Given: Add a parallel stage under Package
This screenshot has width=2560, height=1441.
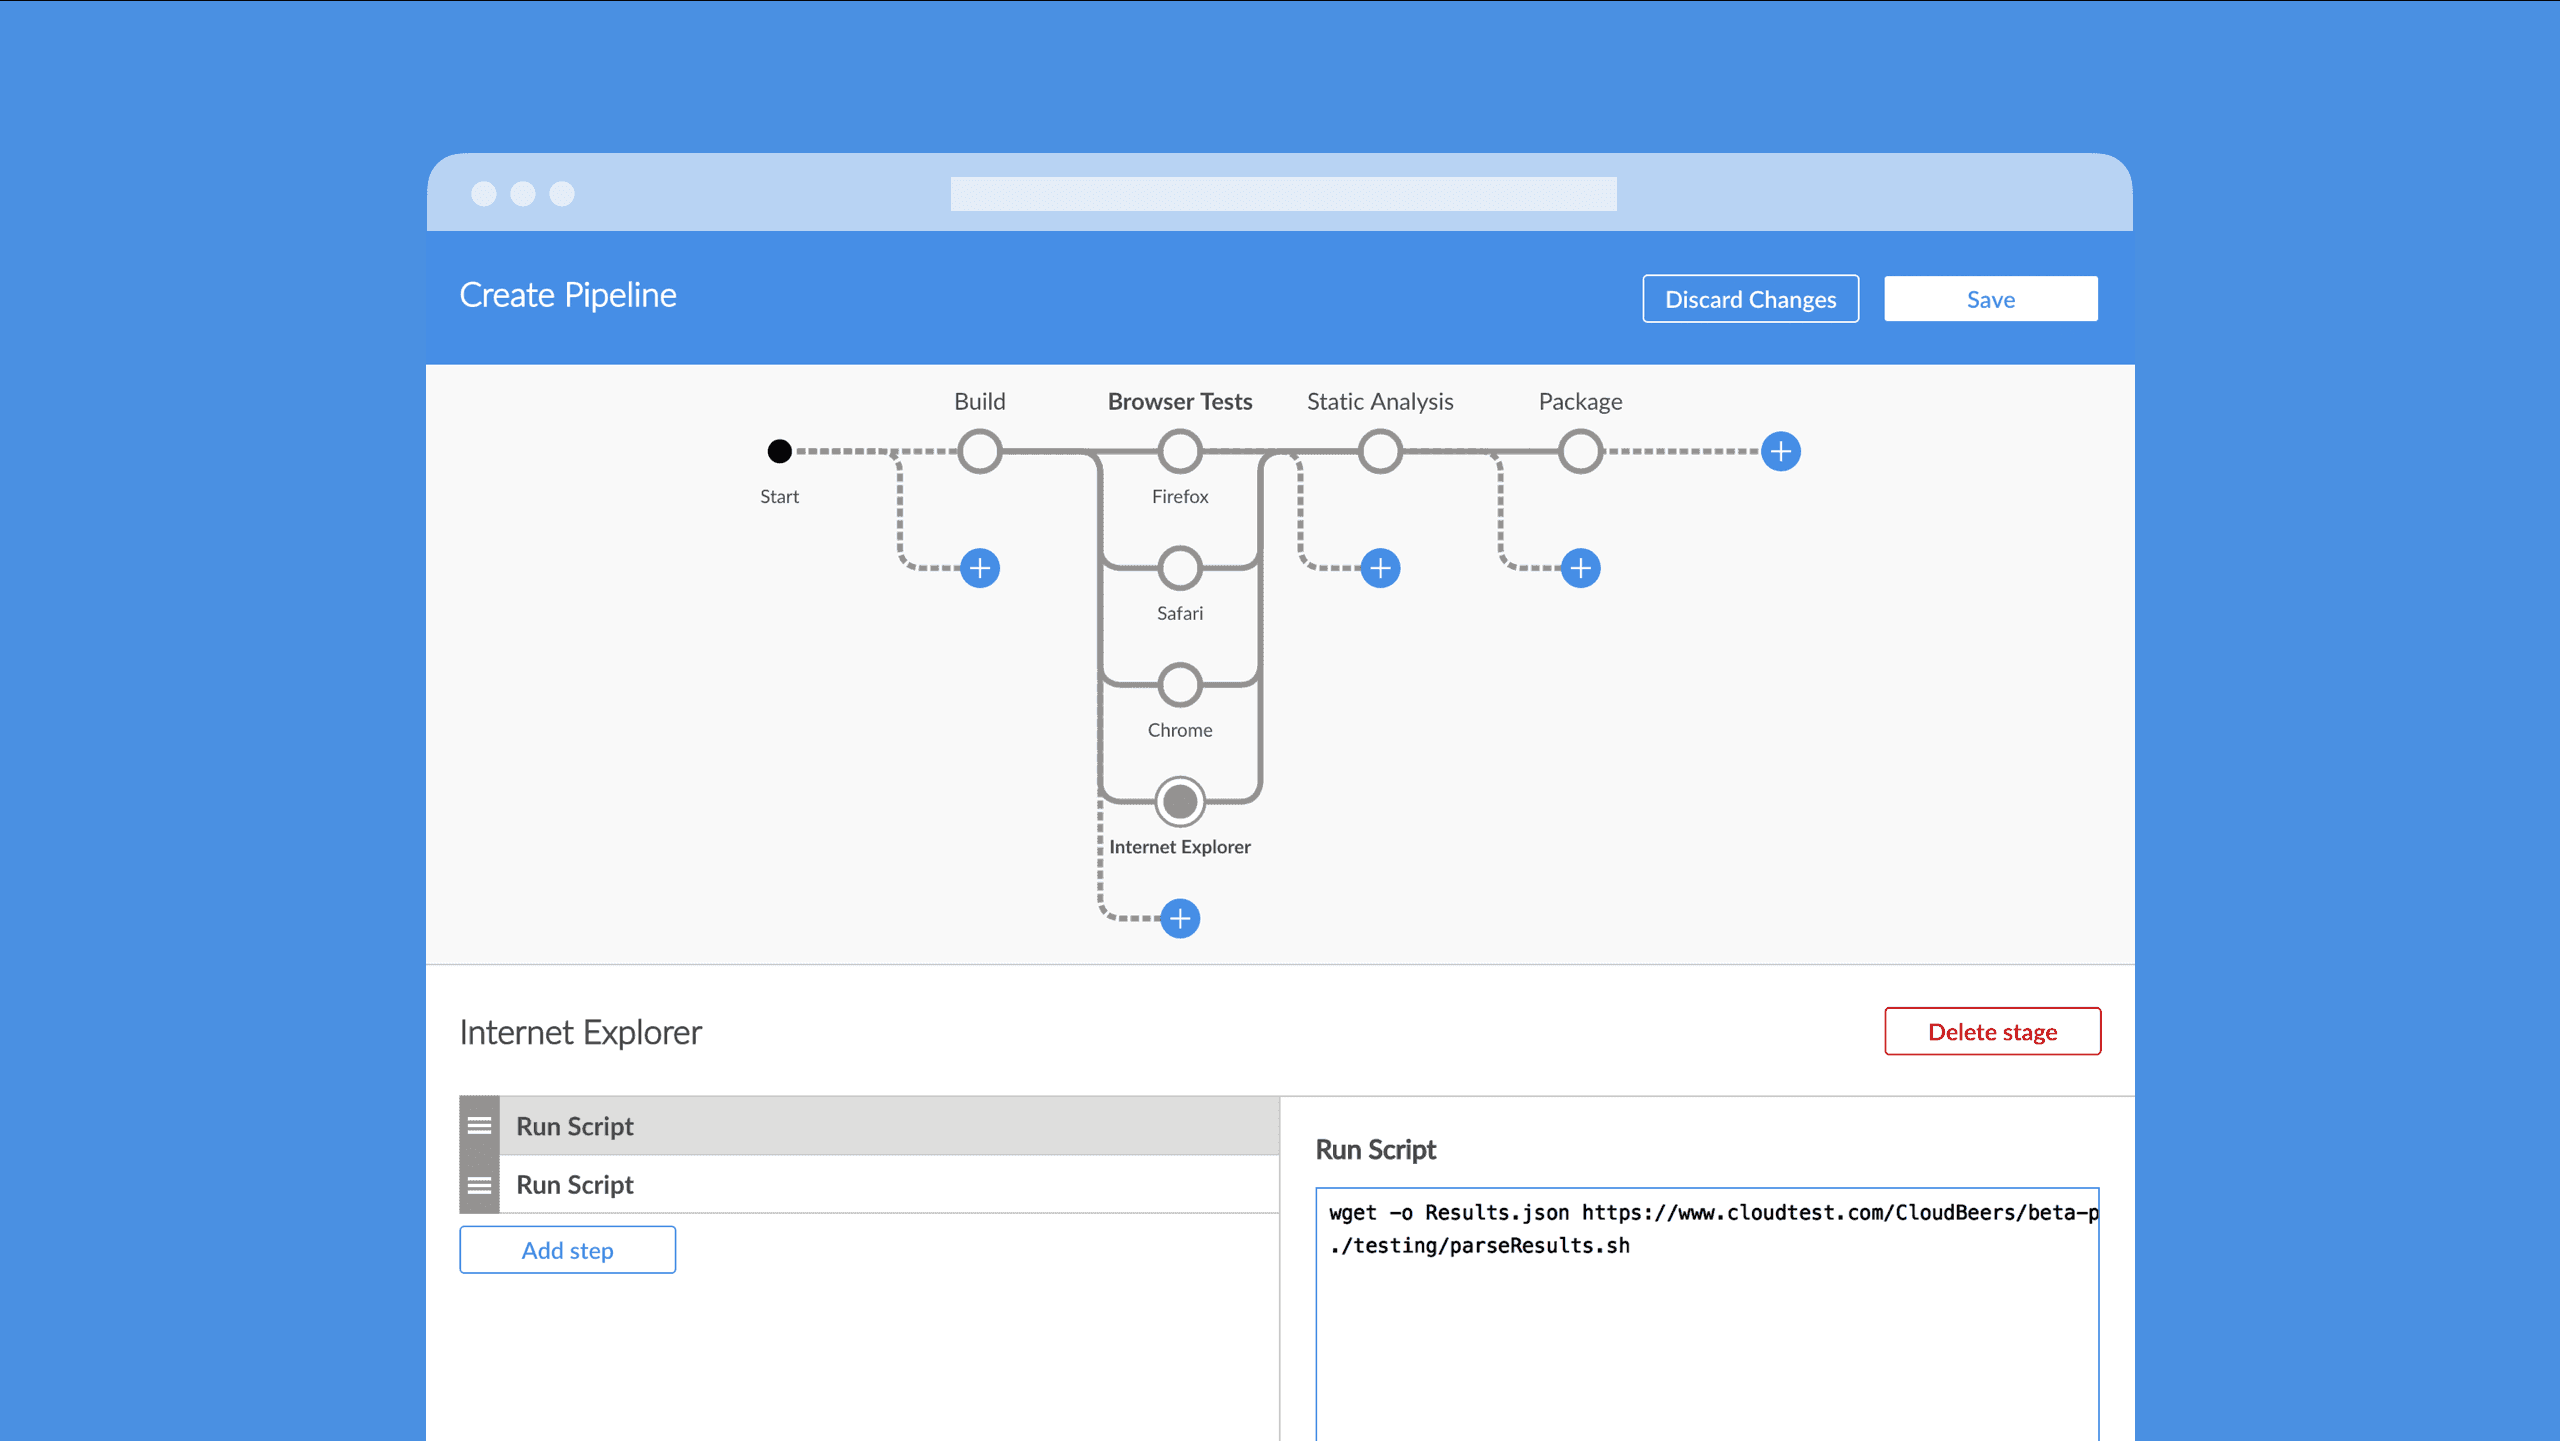Looking at the screenshot, I should tap(1581, 567).
